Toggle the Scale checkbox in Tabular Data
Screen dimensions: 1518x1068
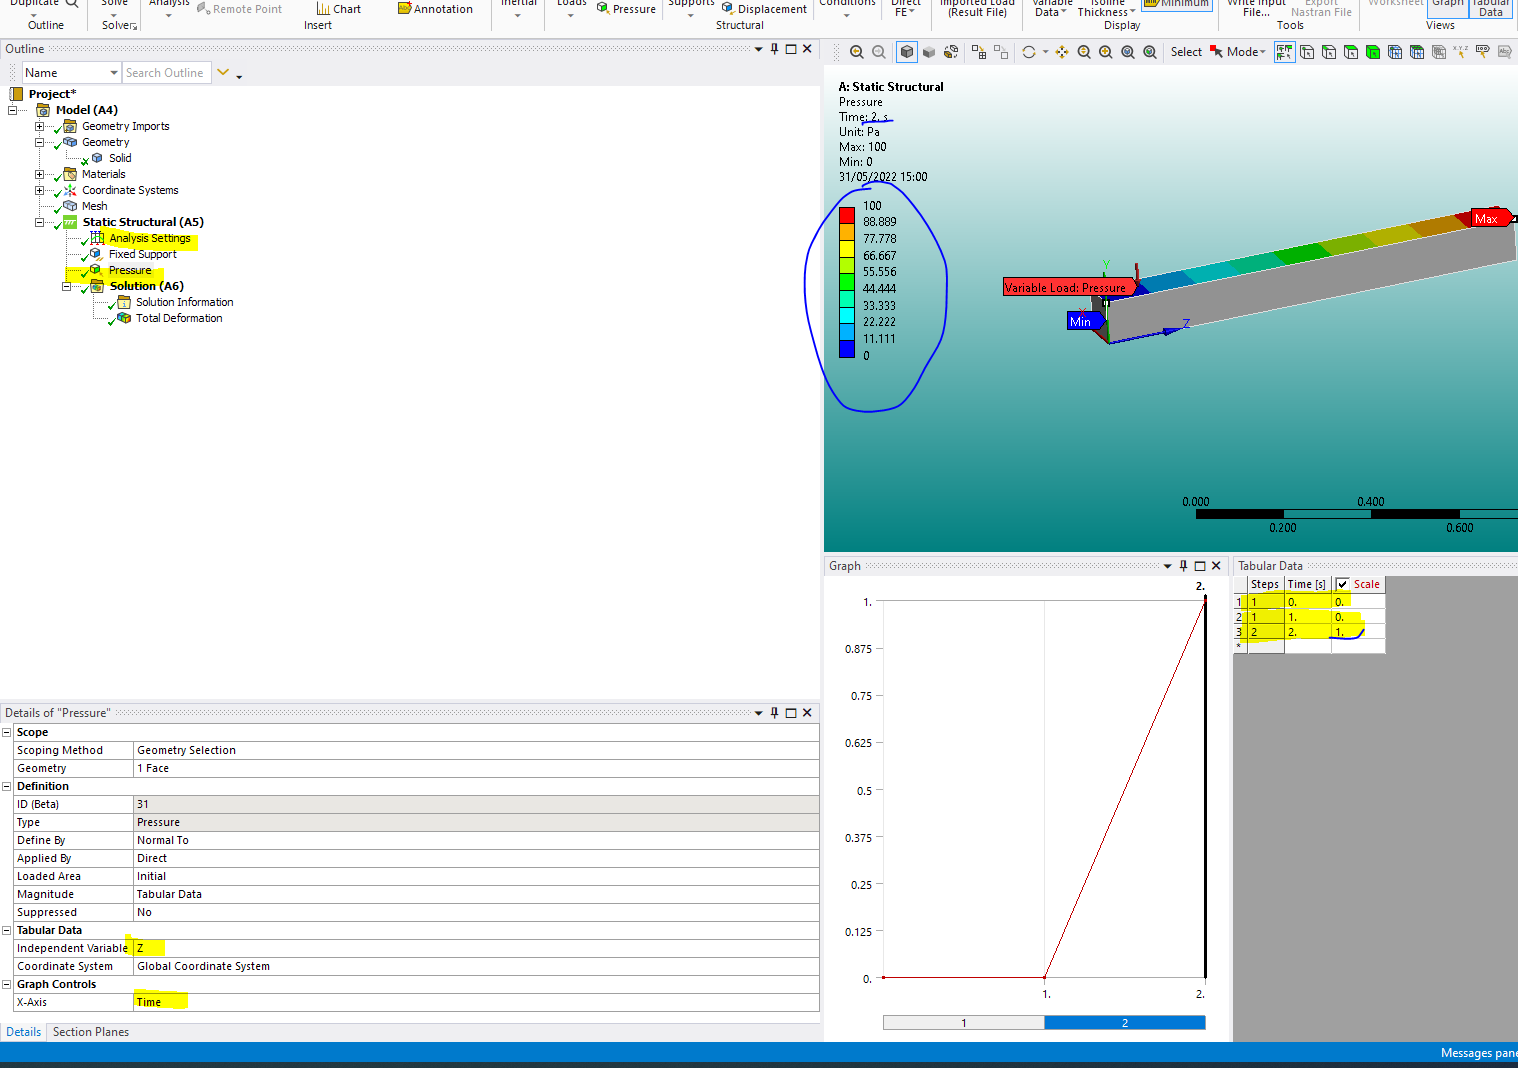tap(1343, 584)
